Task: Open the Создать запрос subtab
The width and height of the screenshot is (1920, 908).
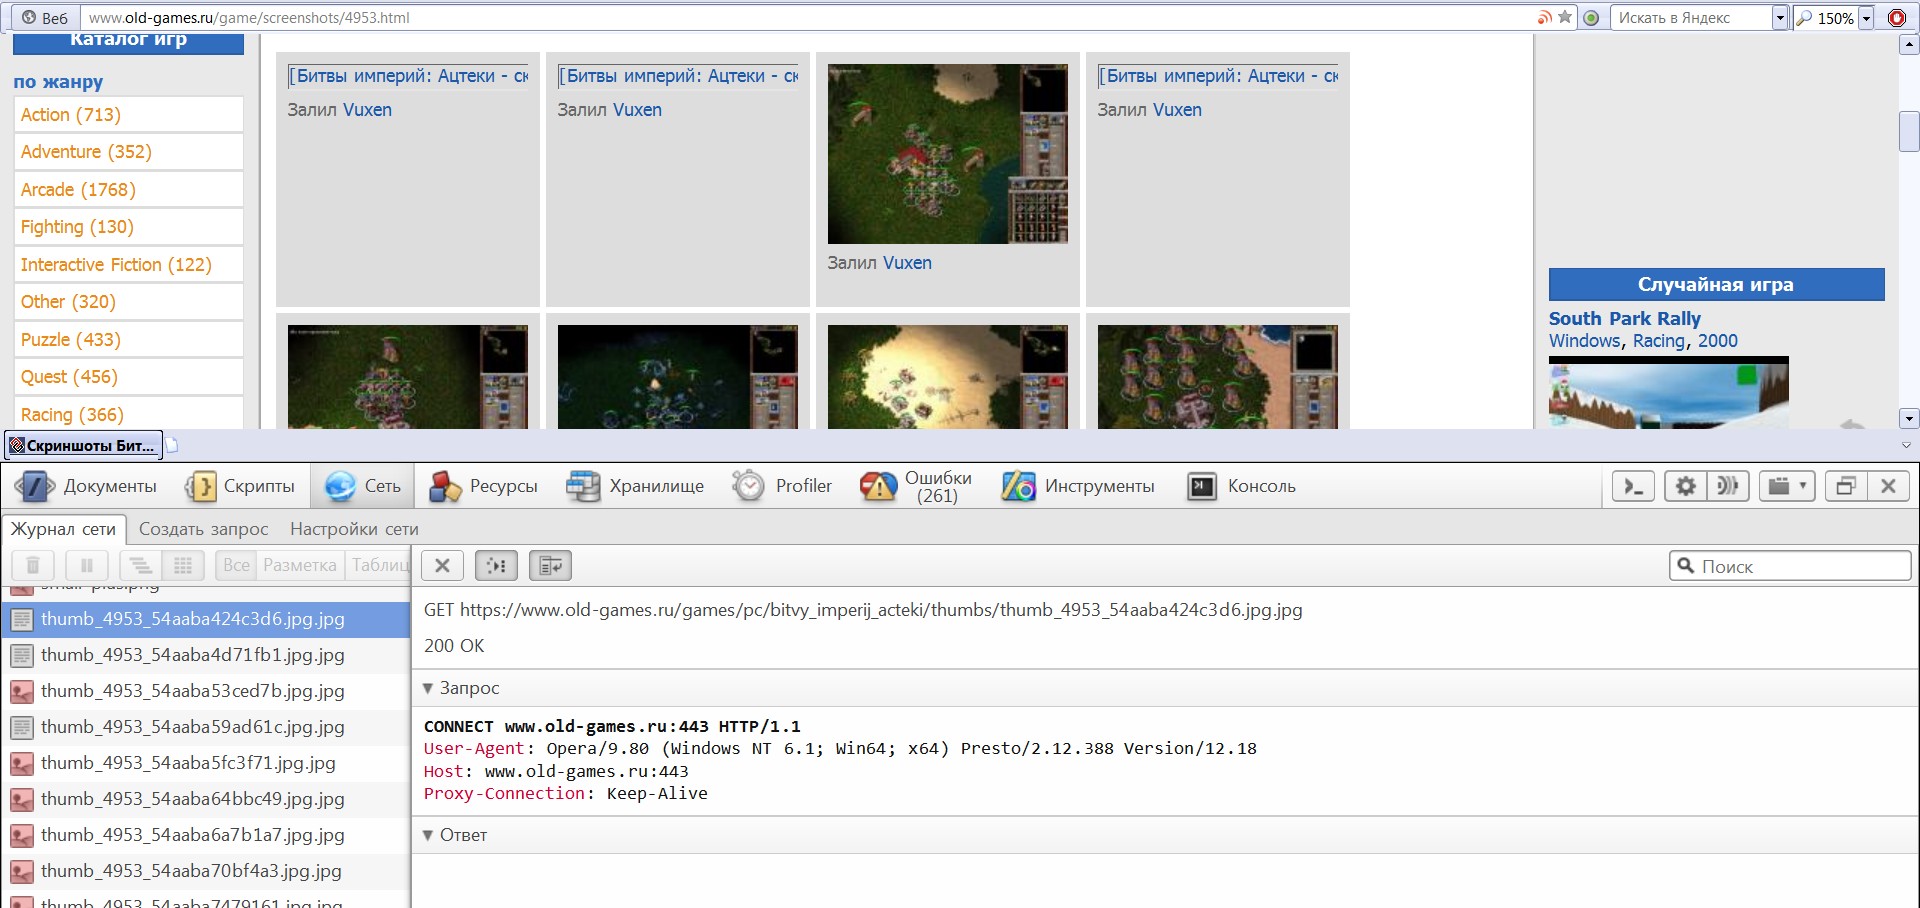Action: click(204, 529)
